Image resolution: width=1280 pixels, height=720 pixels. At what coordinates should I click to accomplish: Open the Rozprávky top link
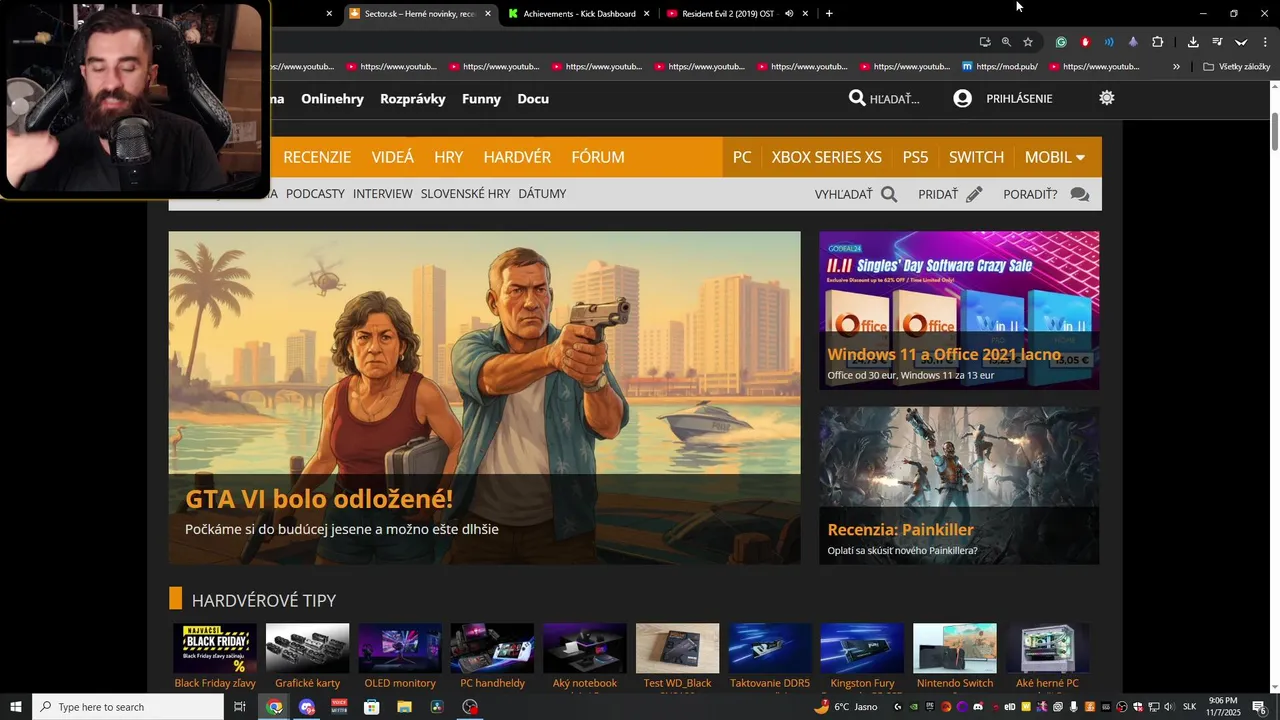tap(413, 99)
